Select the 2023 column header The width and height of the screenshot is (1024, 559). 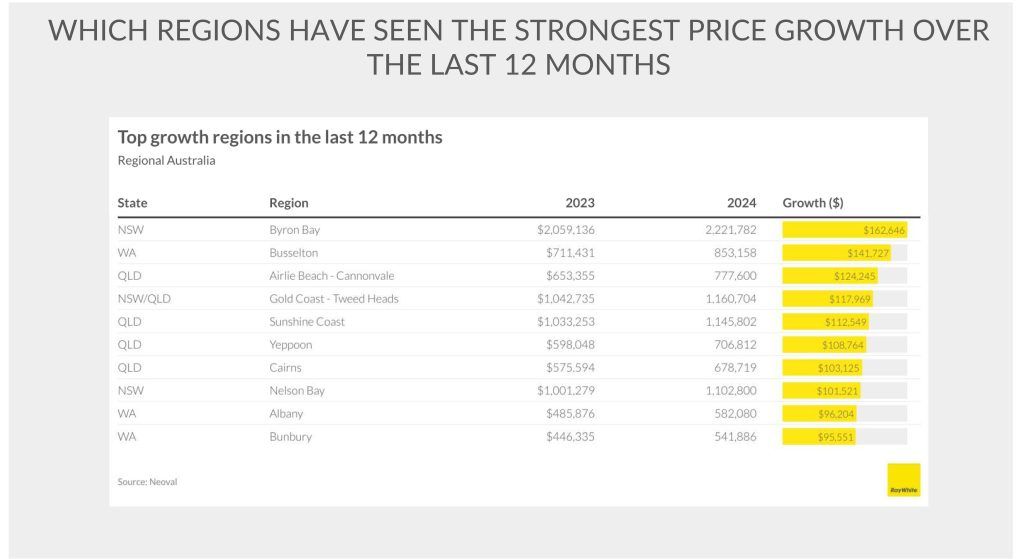tap(579, 203)
